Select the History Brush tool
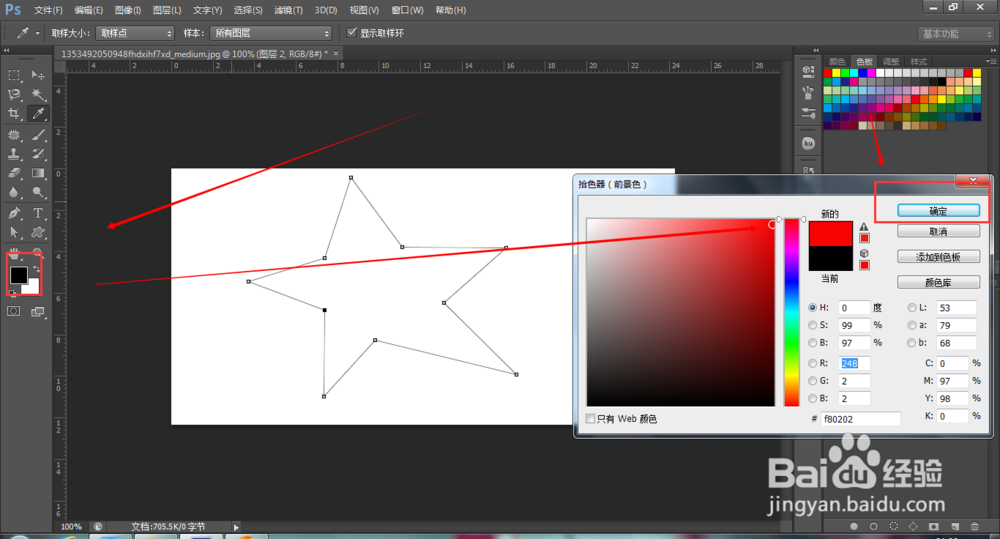 38,154
